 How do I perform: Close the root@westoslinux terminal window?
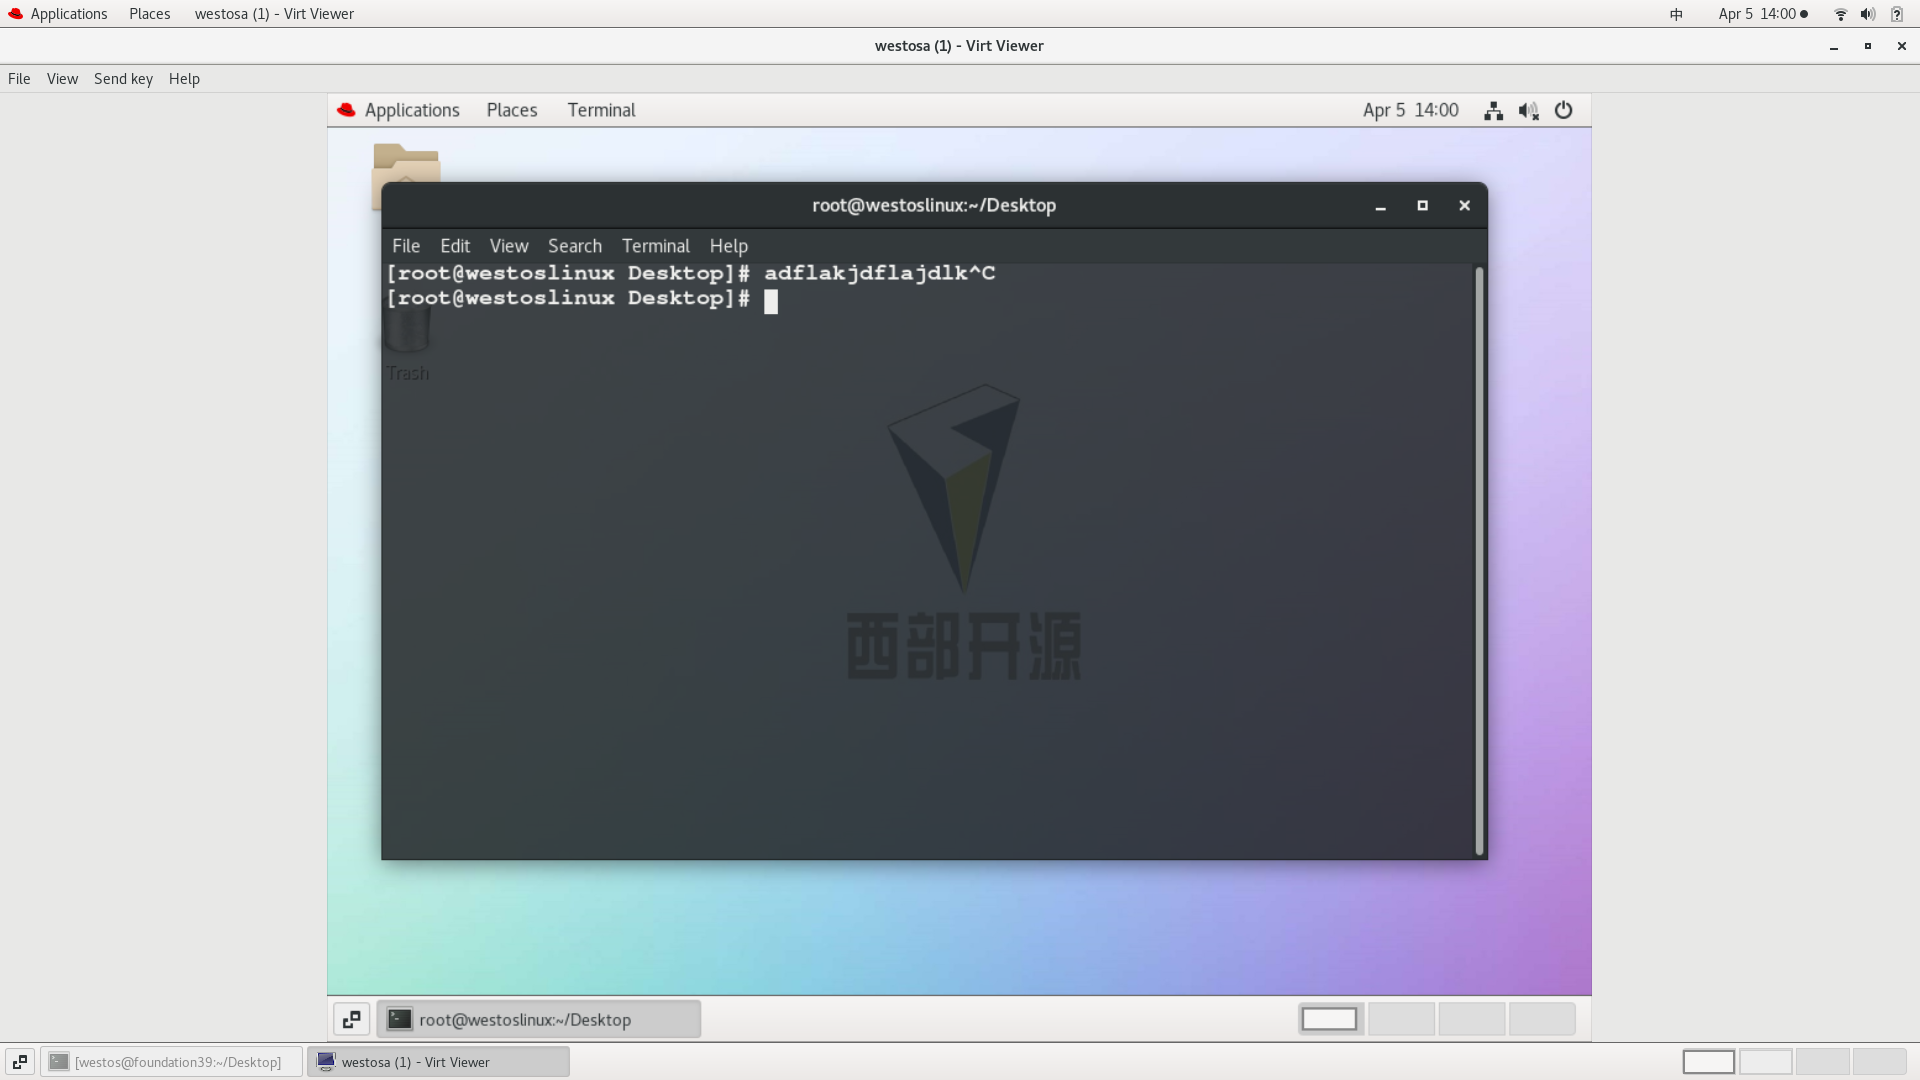coord(1464,206)
